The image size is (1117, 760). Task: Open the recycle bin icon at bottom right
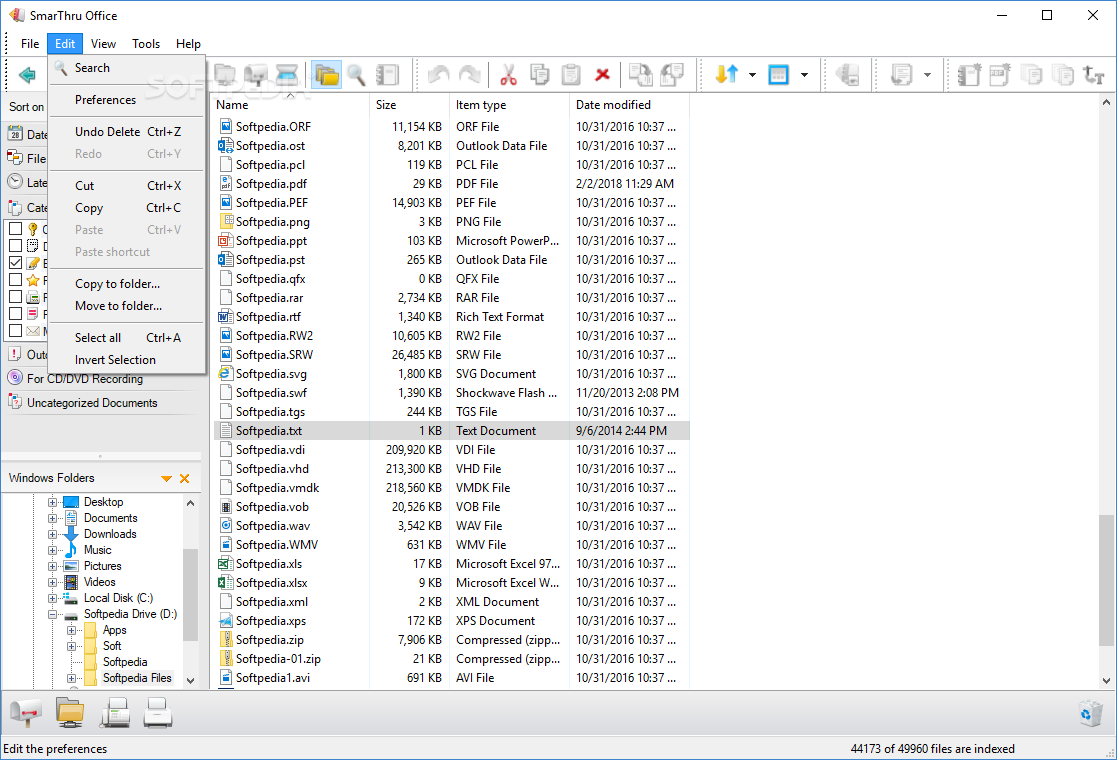click(x=1091, y=713)
